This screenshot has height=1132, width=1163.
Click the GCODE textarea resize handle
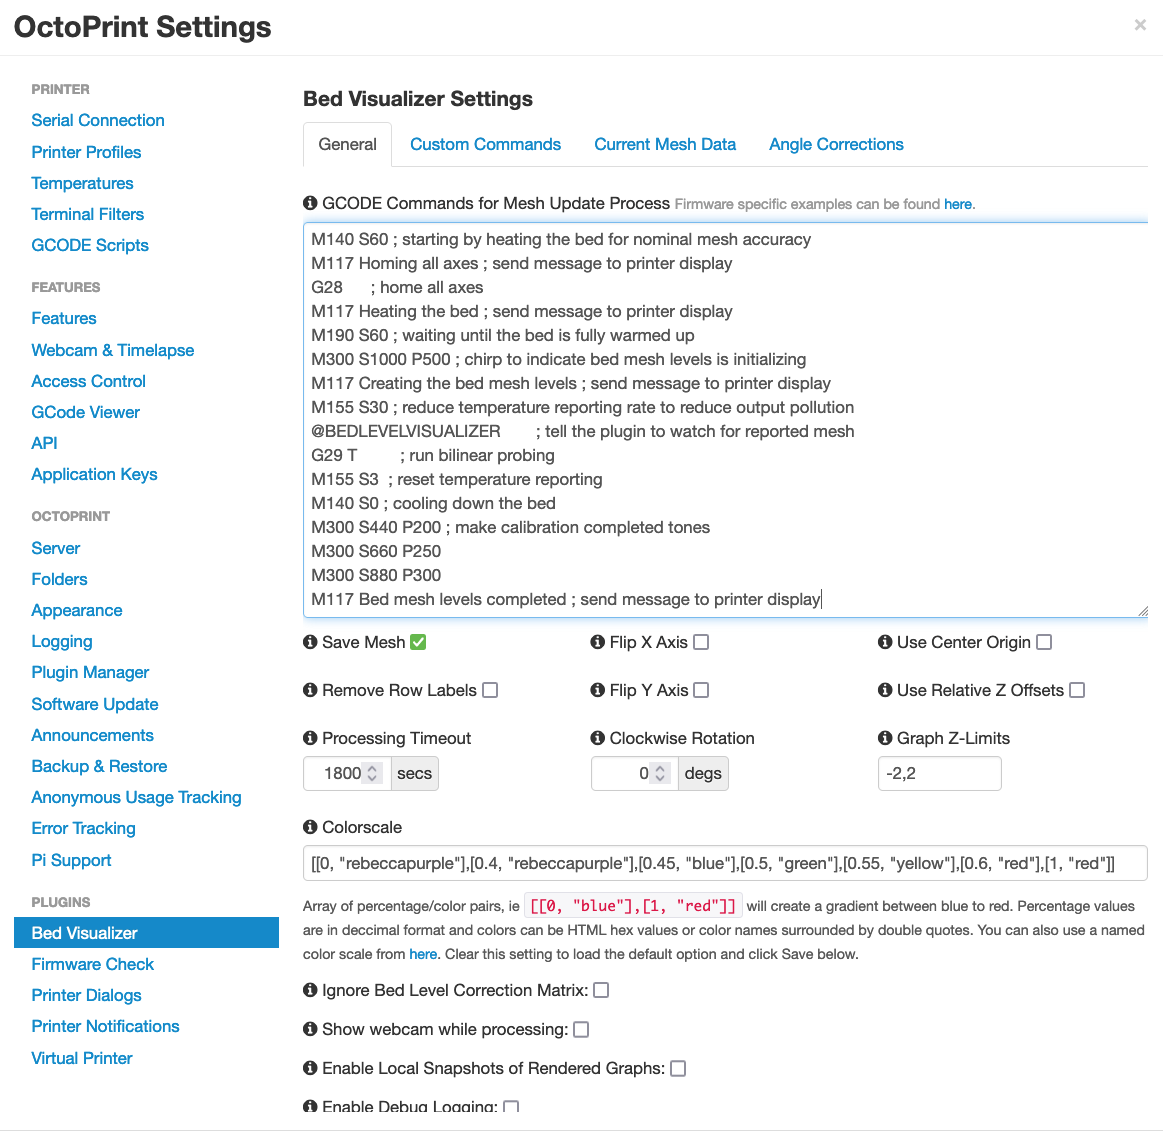click(1142, 611)
